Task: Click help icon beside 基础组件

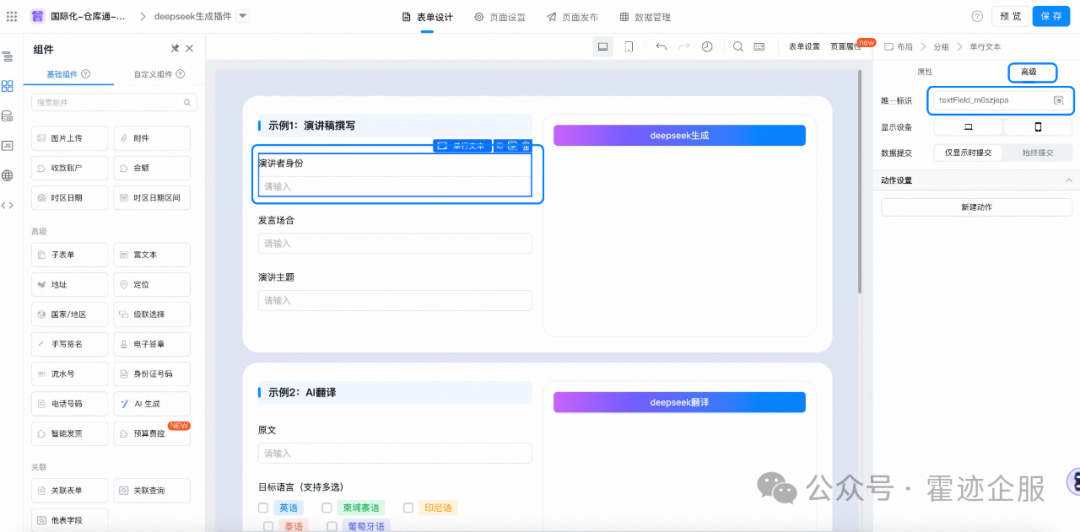Action: (x=86, y=74)
